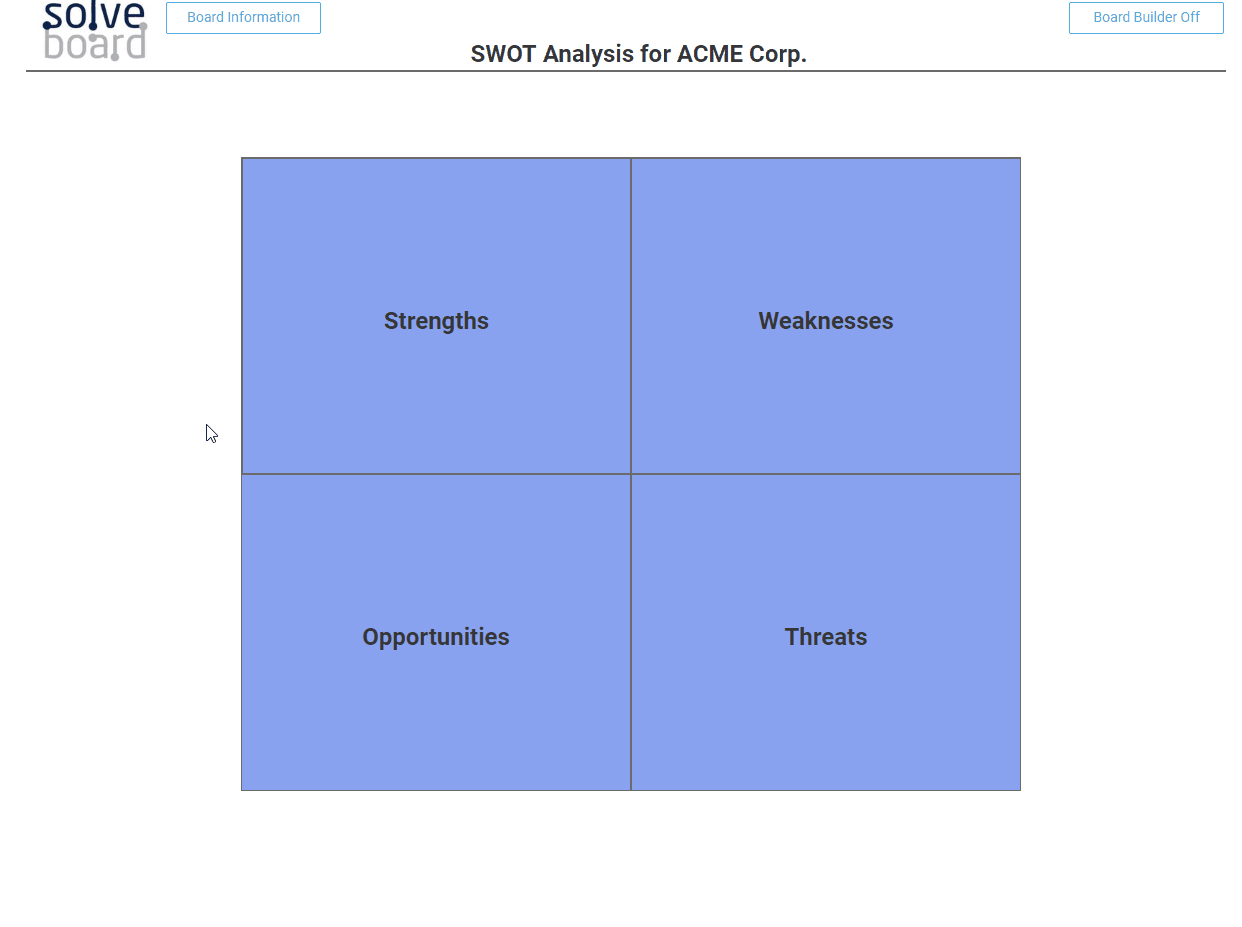Click divider between Weaknesses and Threats cells

pos(826,474)
